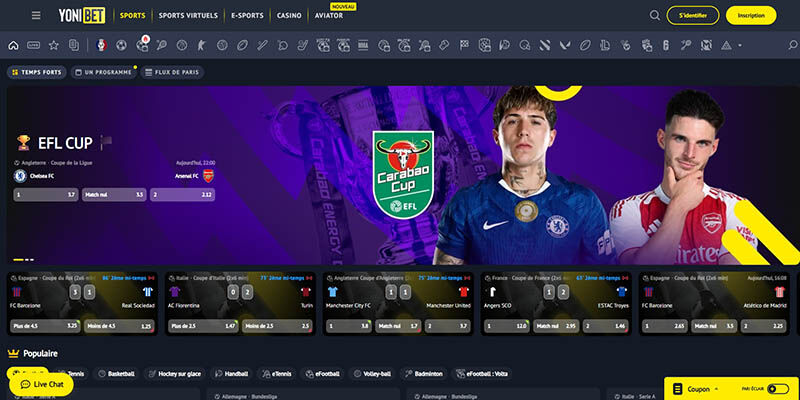
Task: Select the rugby ball icon
Action: [x=242, y=45]
